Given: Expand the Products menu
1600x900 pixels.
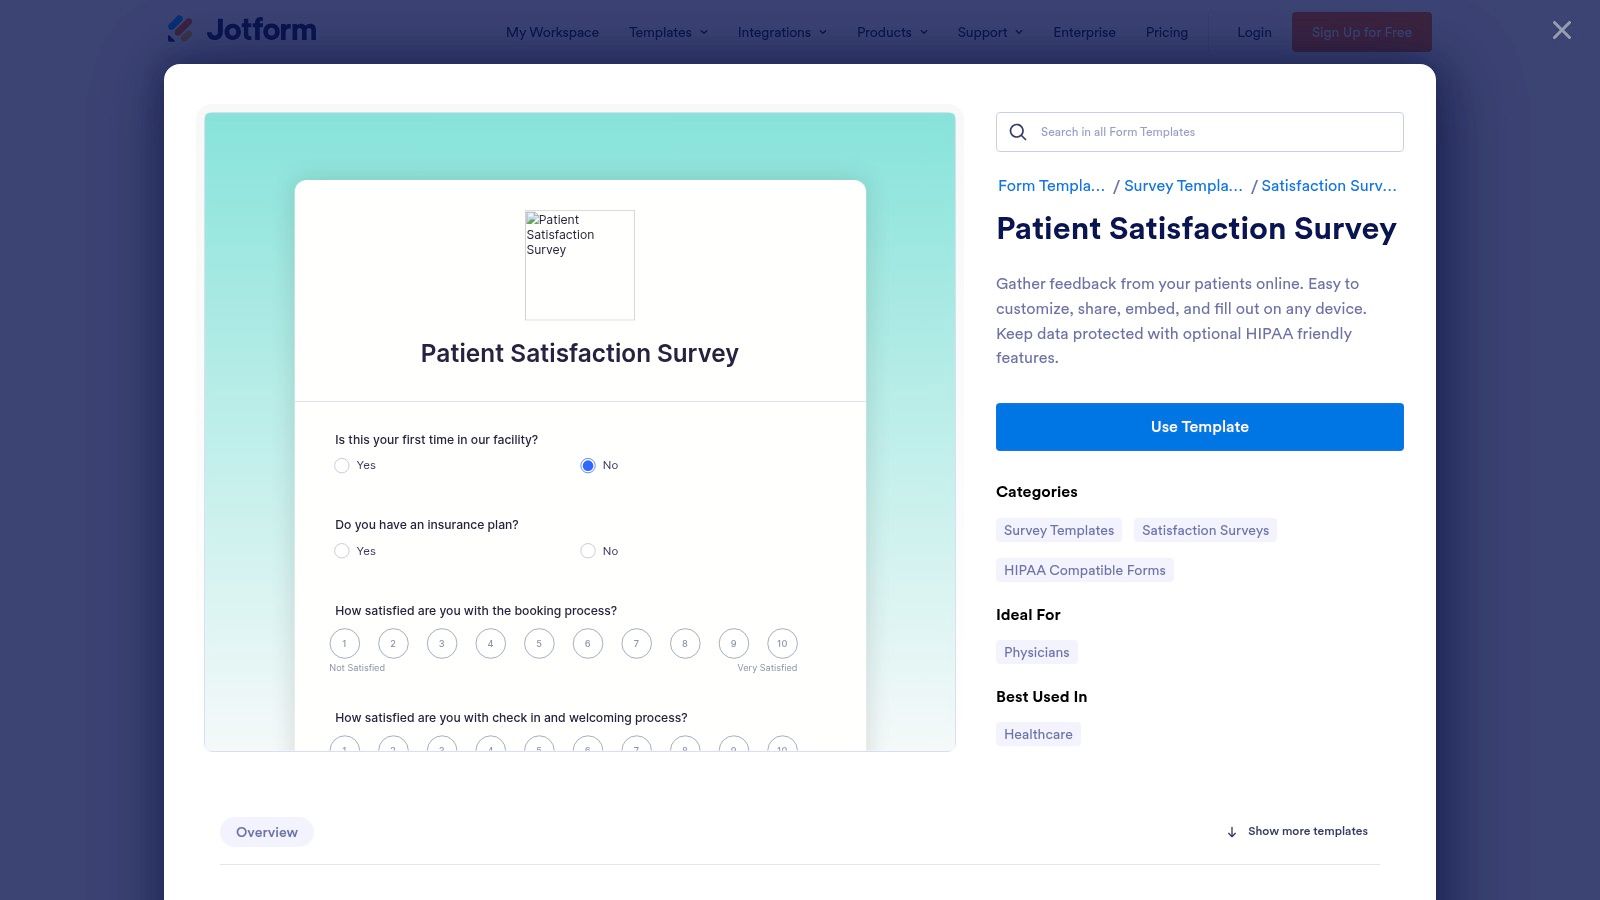Looking at the screenshot, I should 890,32.
